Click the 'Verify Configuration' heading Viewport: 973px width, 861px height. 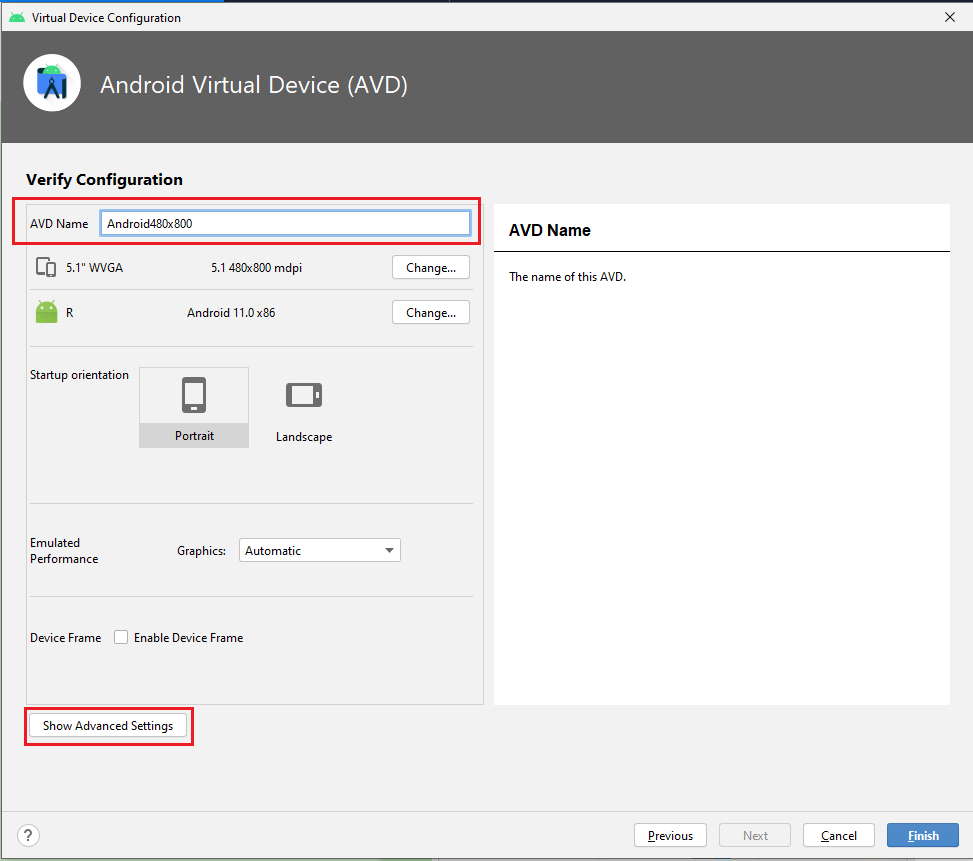pos(104,179)
